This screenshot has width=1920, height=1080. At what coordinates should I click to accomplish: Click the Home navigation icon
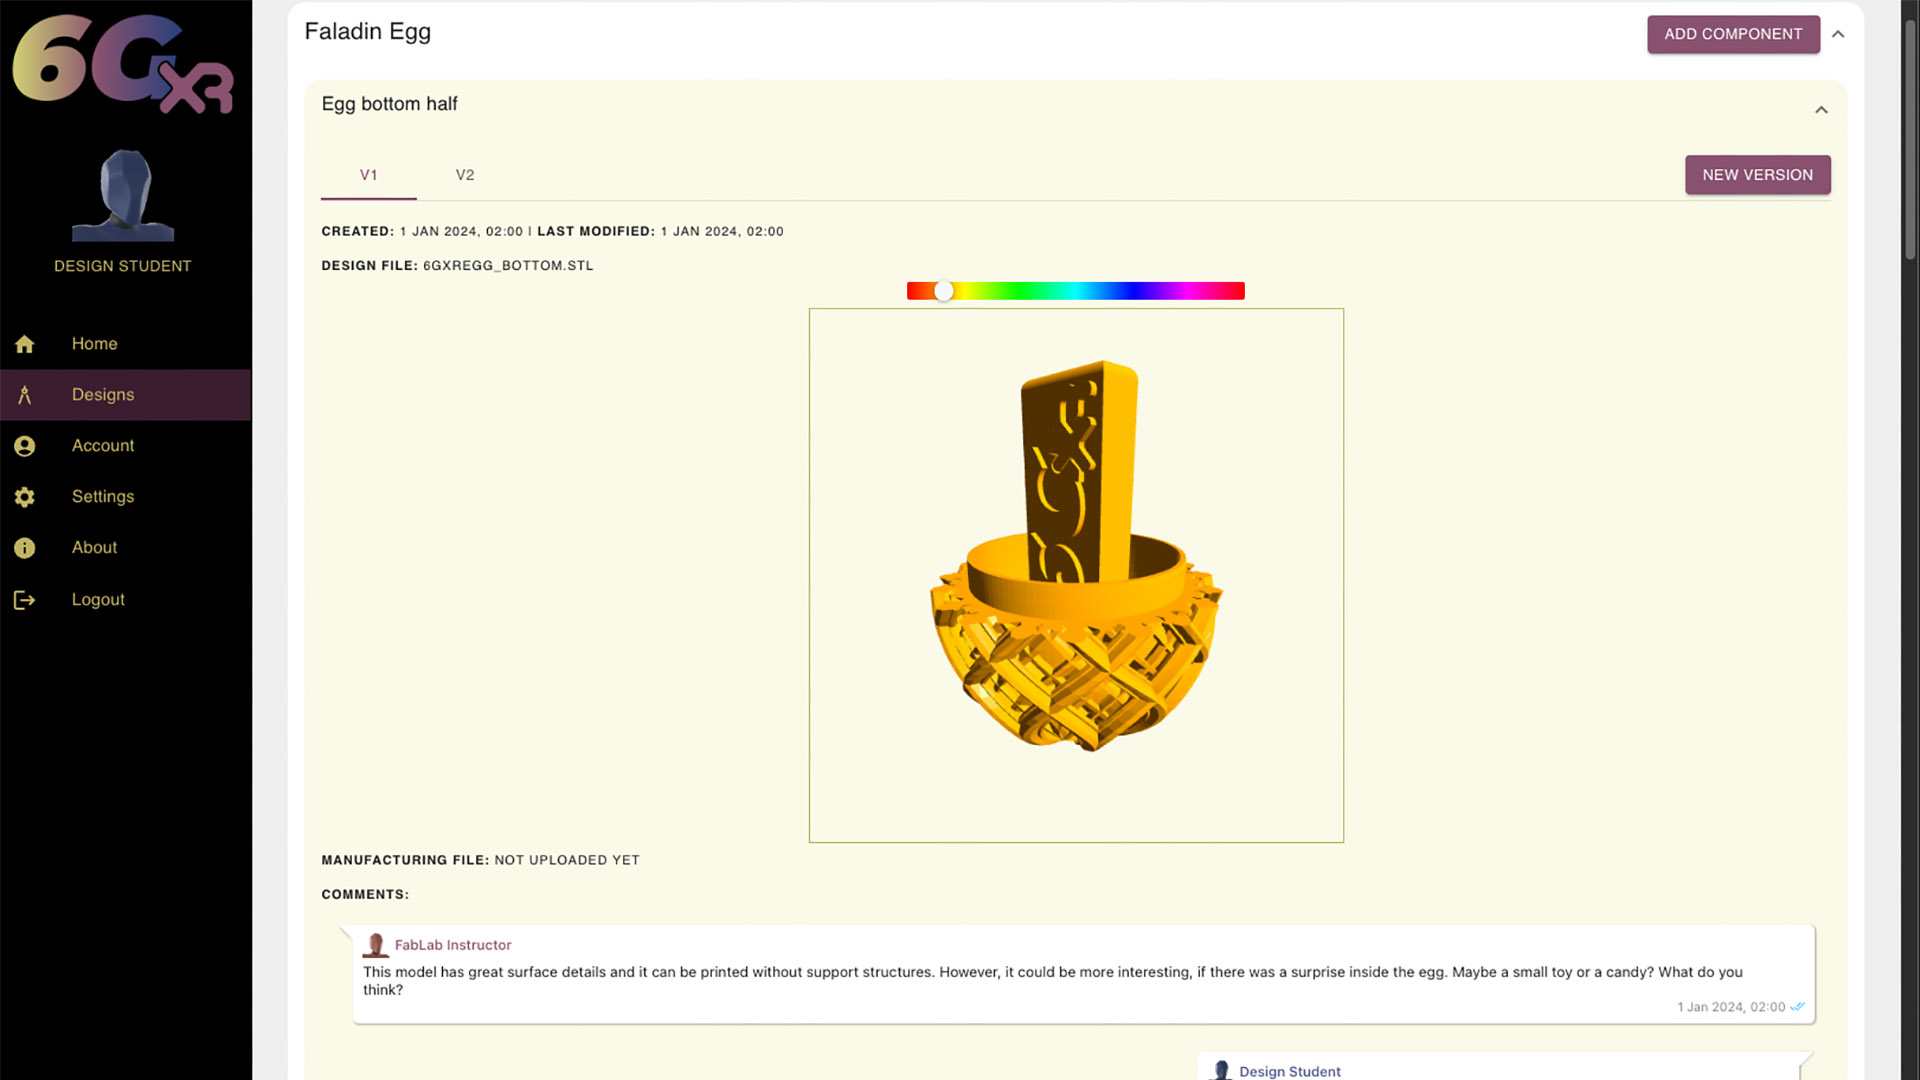(24, 343)
